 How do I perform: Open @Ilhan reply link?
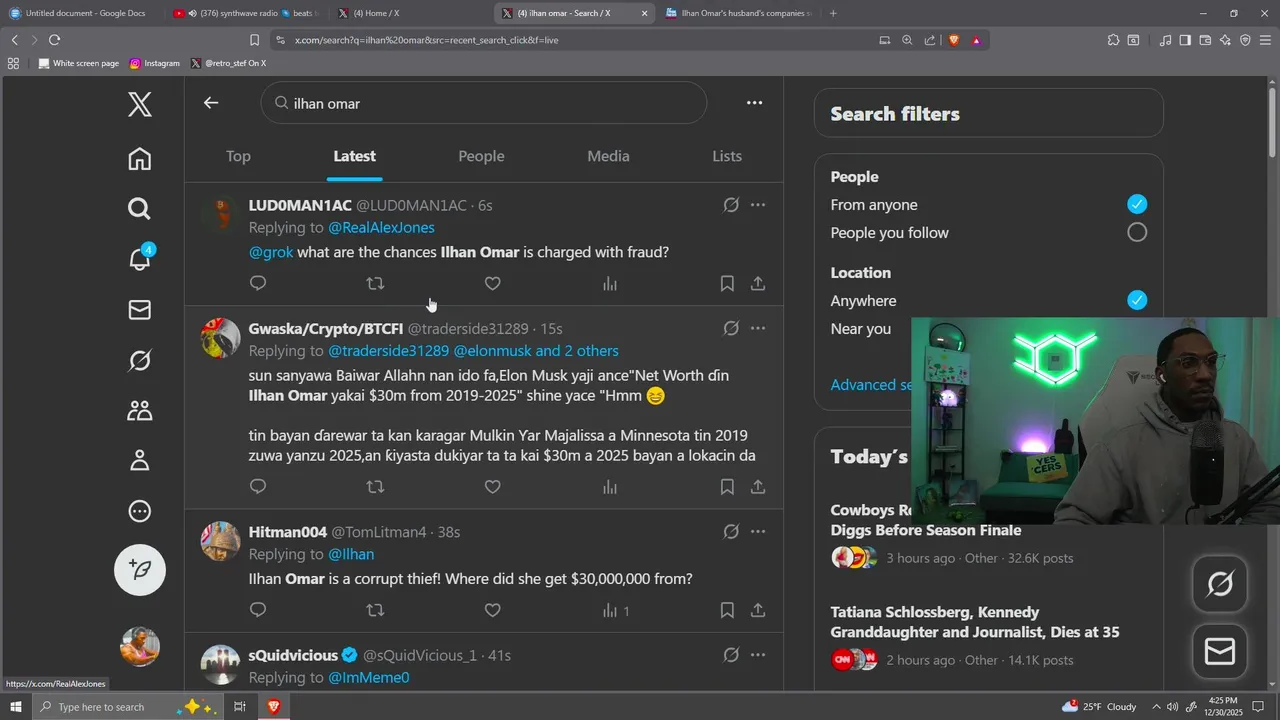click(x=351, y=554)
